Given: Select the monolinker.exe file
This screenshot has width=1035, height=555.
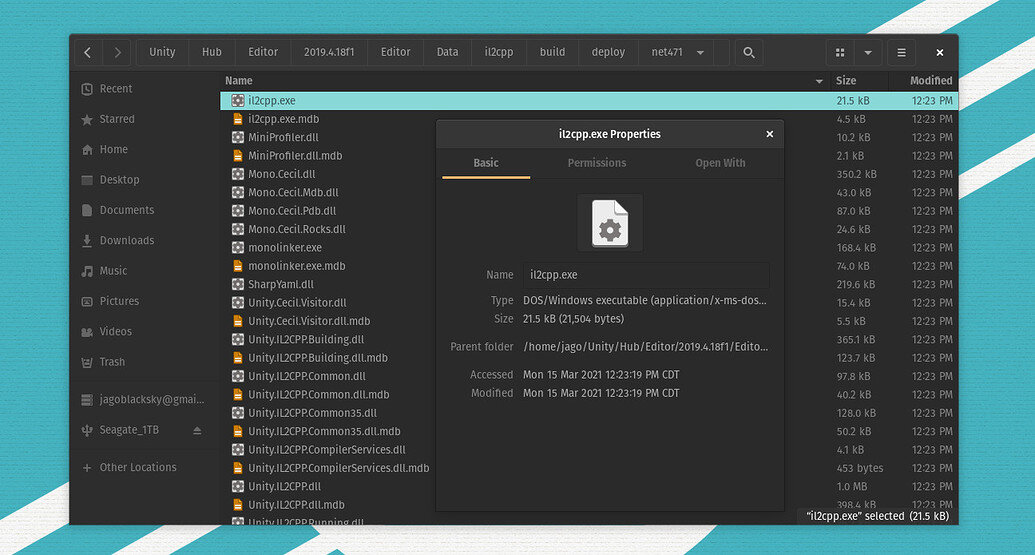Looking at the screenshot, I should [285, 248].
